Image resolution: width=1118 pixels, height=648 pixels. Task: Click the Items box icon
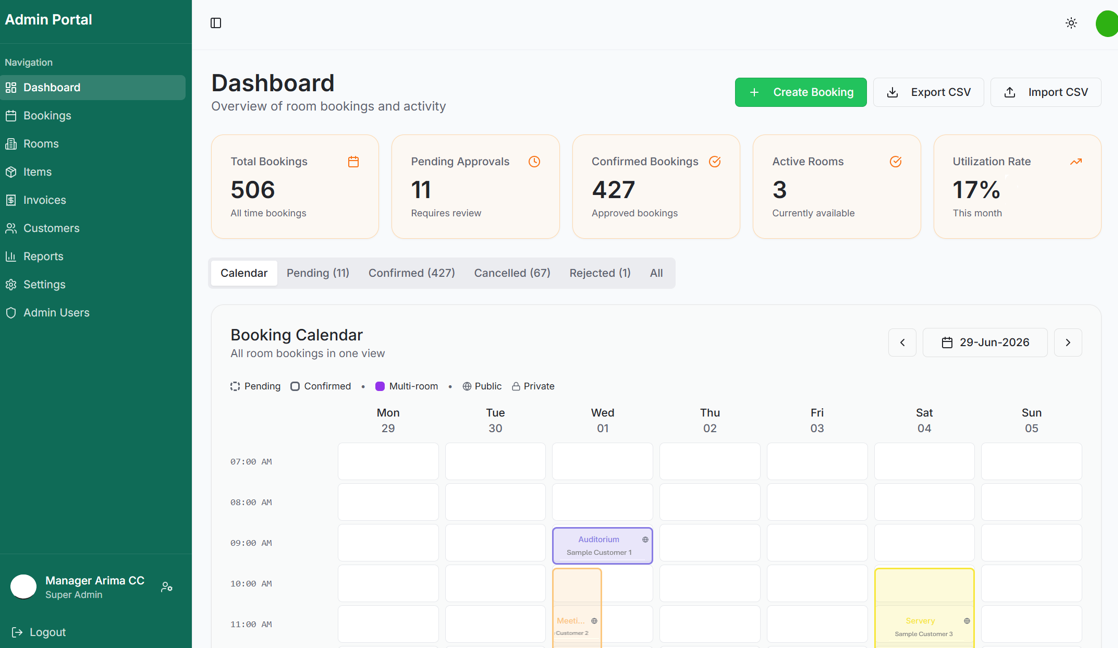[11, 172]
